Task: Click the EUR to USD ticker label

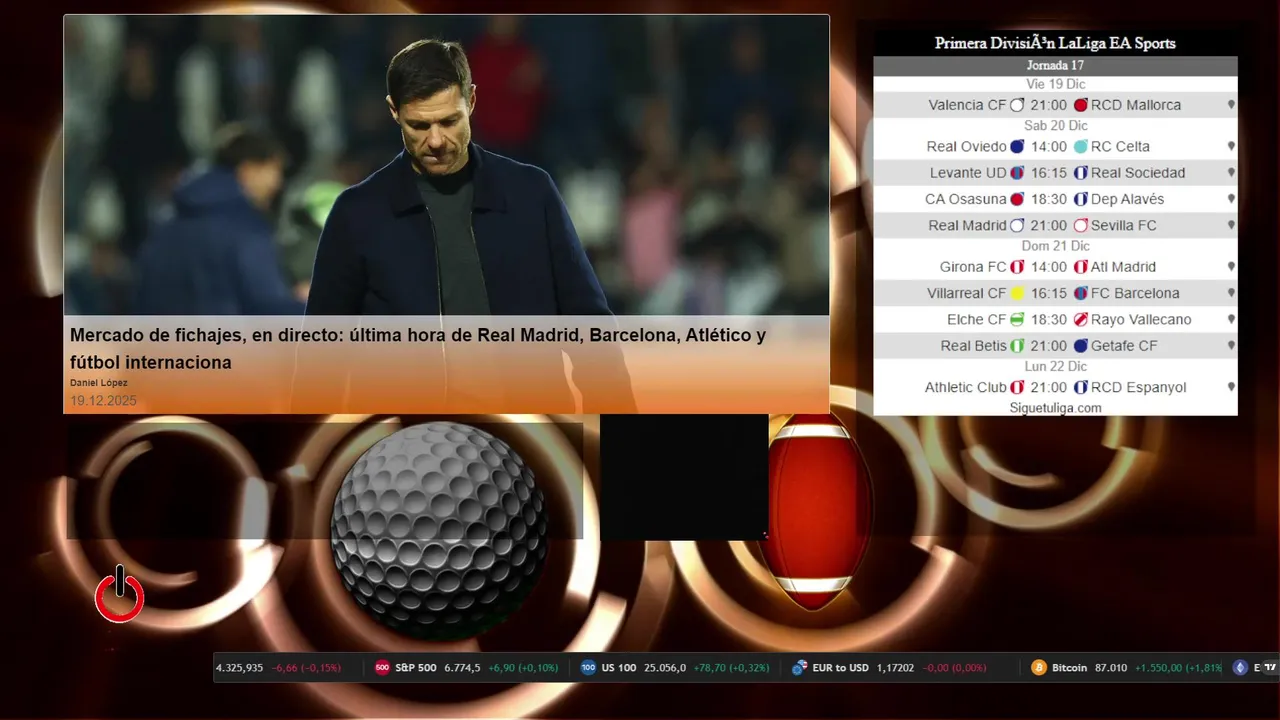Action: (x=840, y=668)
